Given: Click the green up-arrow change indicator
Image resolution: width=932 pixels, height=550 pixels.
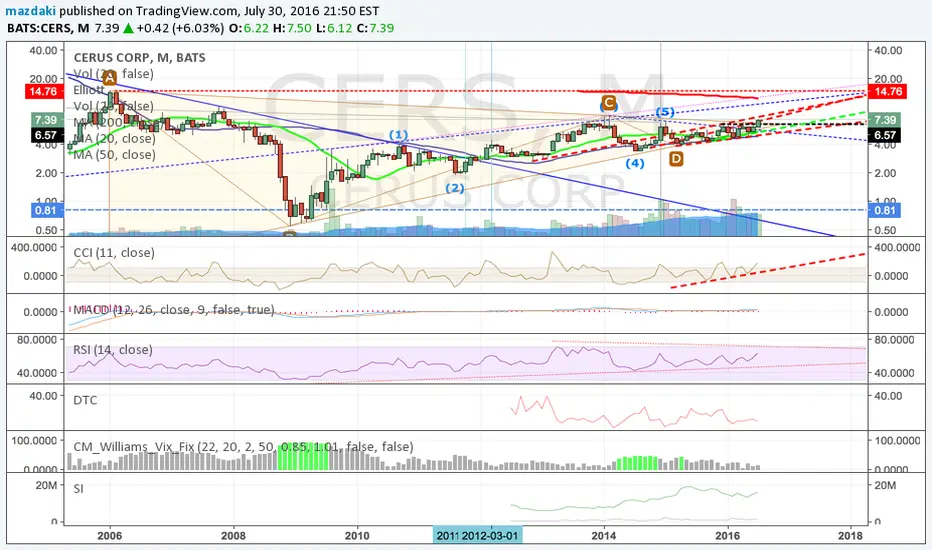Looking at the screenshot, I should (x=128, y=28).
